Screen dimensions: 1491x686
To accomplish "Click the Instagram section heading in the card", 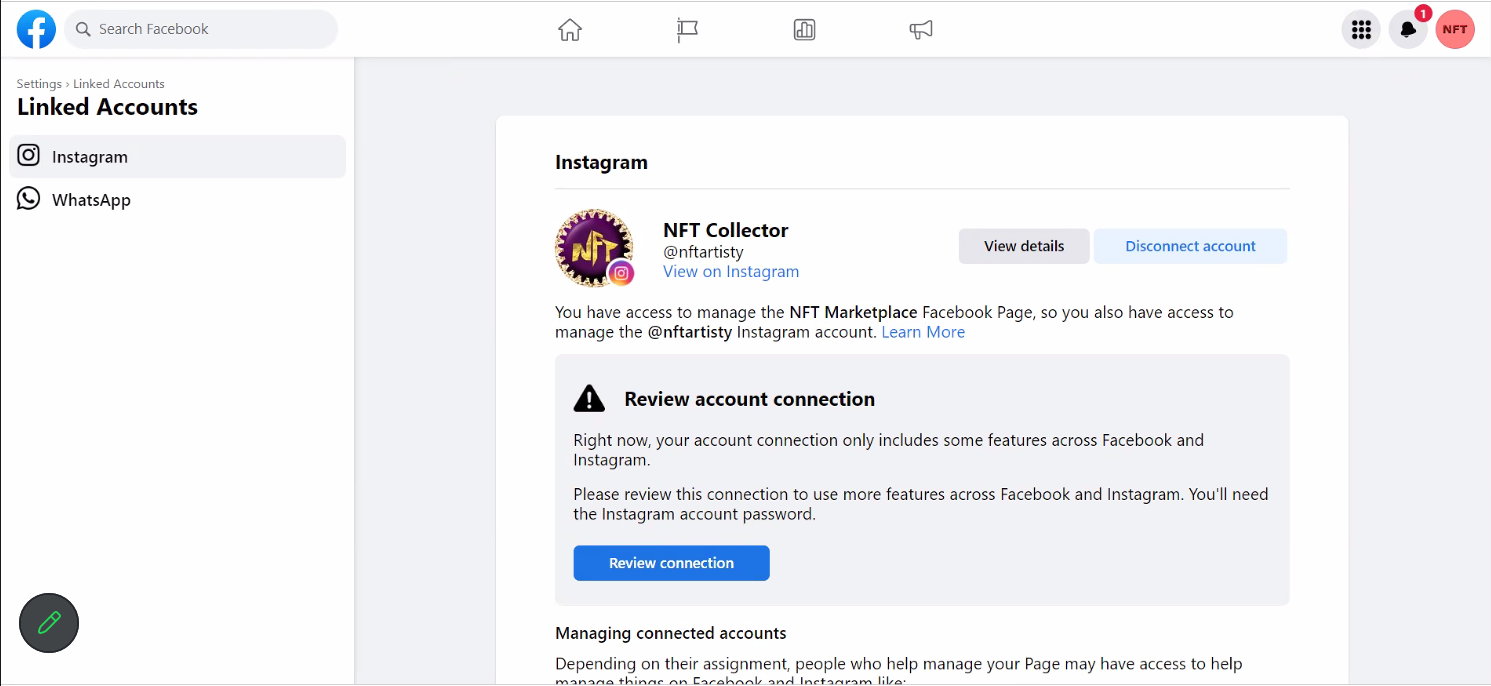I will (x=601, y=162).
